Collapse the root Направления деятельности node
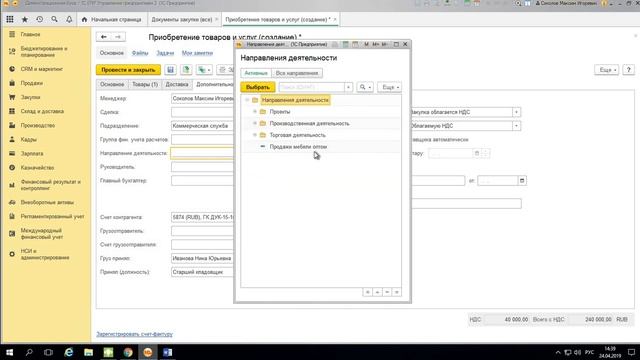Image resolution: width=640 pixels, height=360 pixels. [x=247, y=100]
